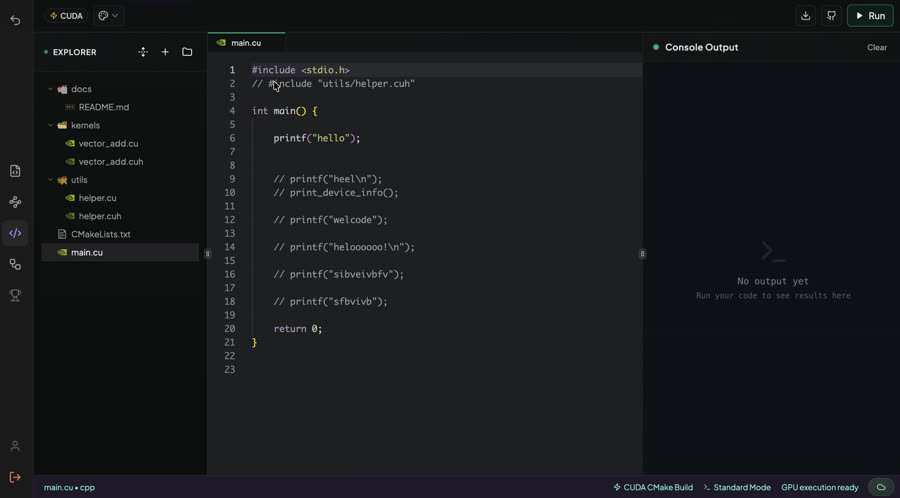Click the CUDA language badge
The width and height of the screenshot is (900, 498).
pos(67,16)
